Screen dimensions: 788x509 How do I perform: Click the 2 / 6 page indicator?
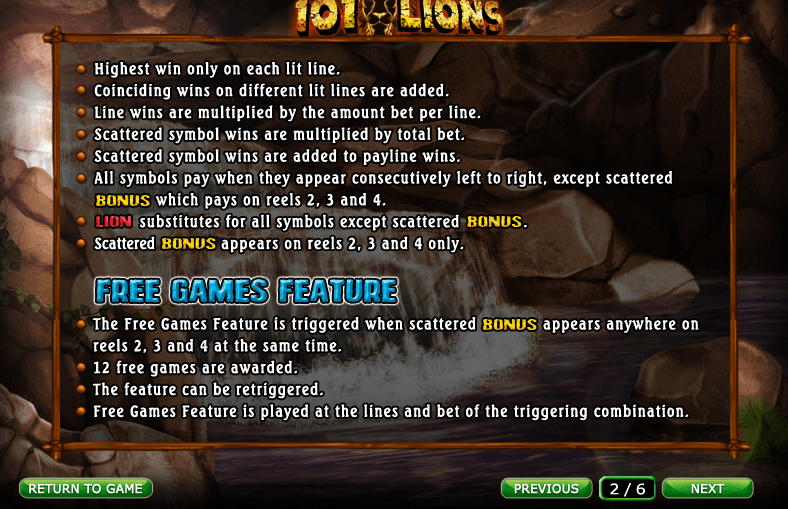pyautogui.click(x=627, y=488)
